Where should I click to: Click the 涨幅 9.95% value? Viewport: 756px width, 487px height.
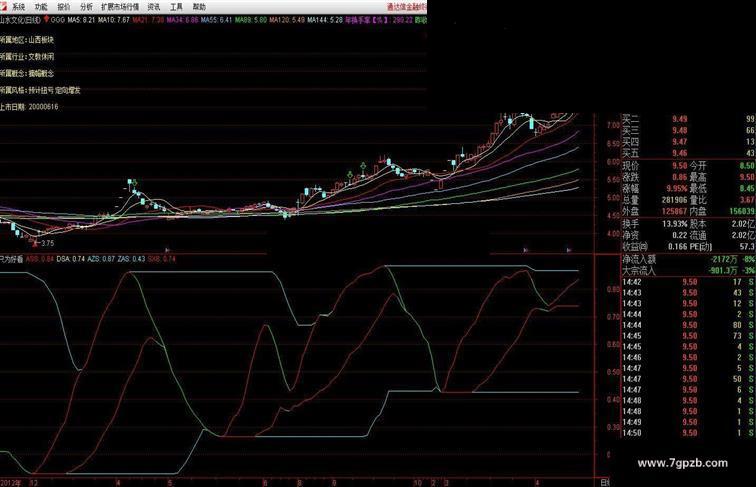(677, 188)
